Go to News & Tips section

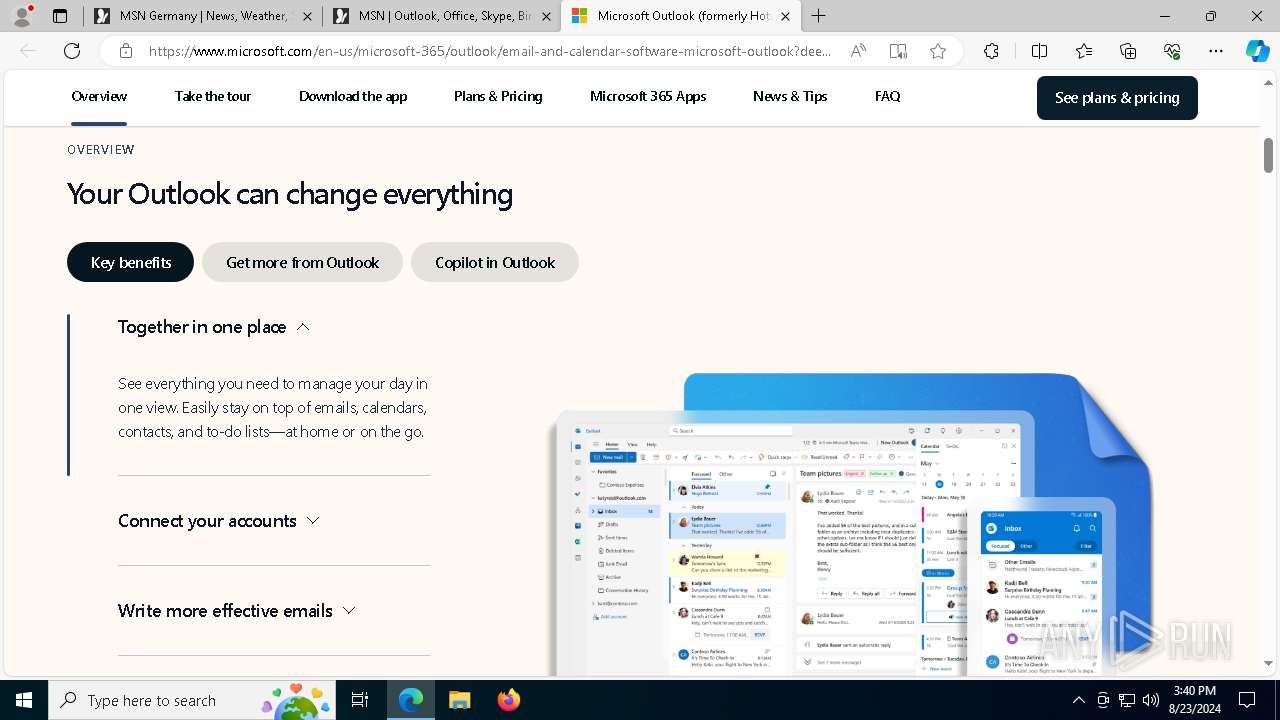[790, 96]
